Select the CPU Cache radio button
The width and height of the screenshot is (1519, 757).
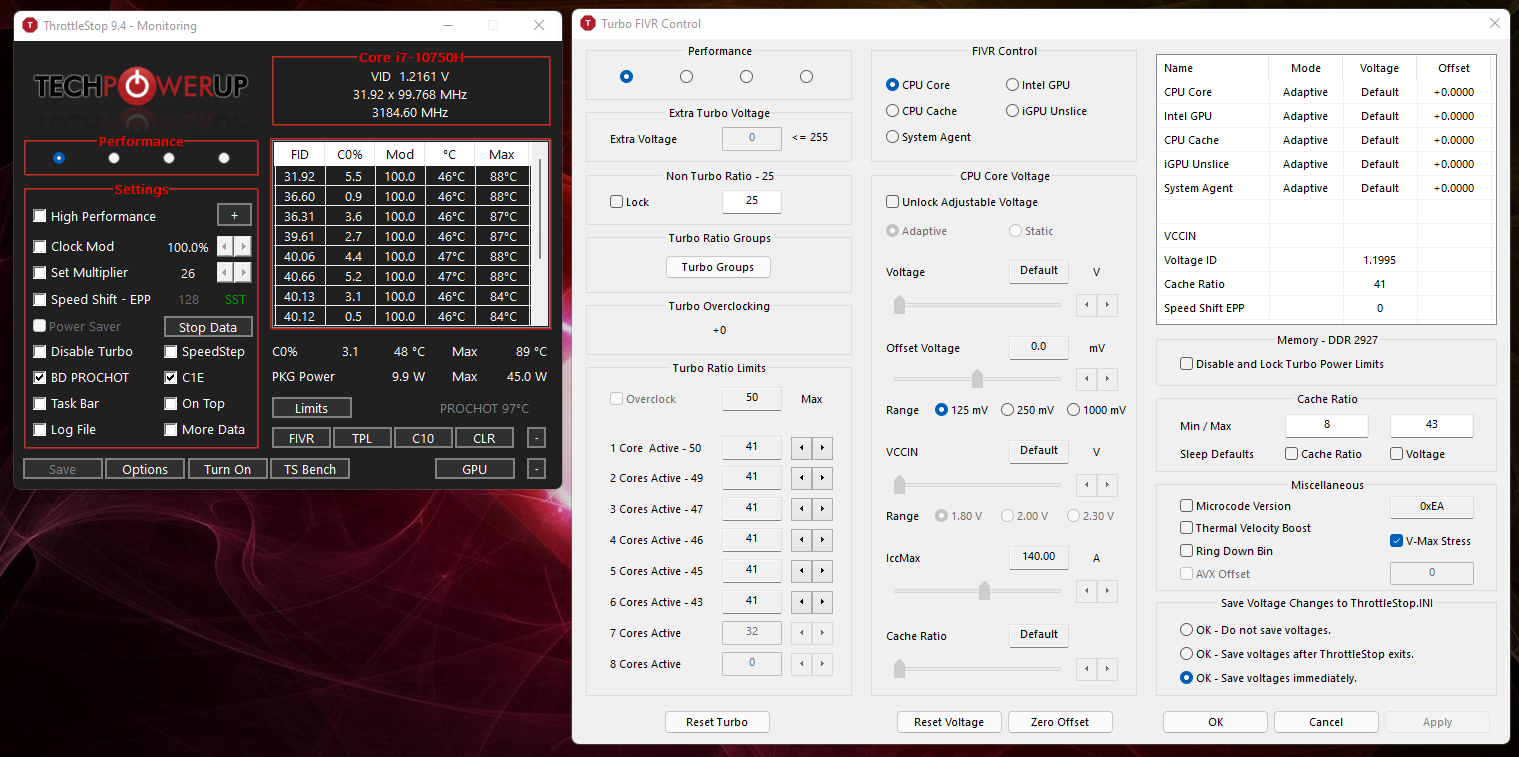point(893,111)
